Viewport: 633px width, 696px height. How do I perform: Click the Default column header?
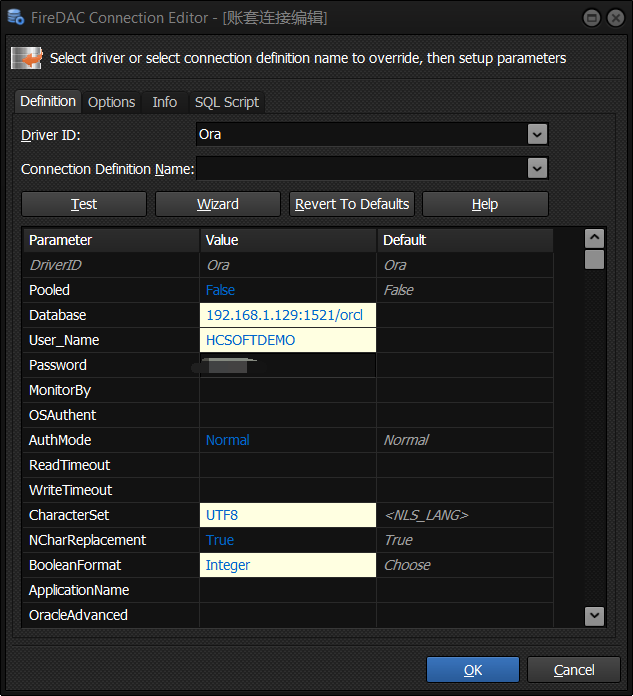tap(465, 240)
